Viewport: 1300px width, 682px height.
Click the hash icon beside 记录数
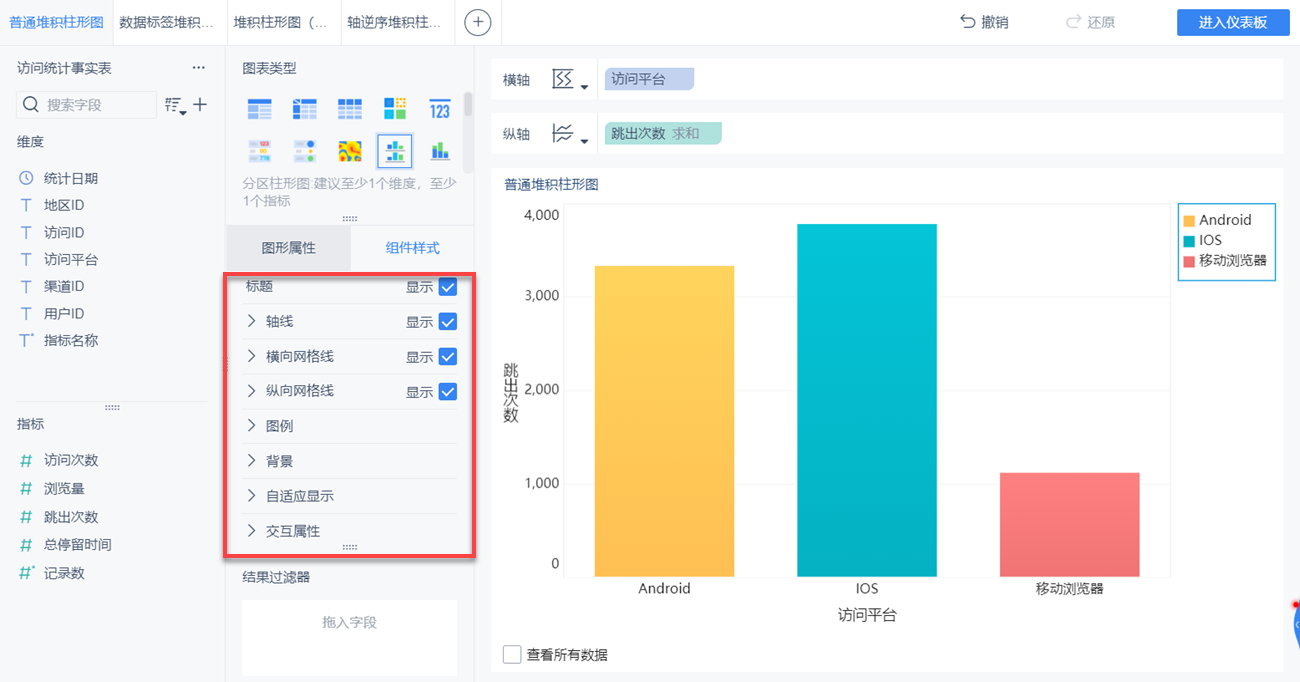pyautogui.click(x=27, y=573)
